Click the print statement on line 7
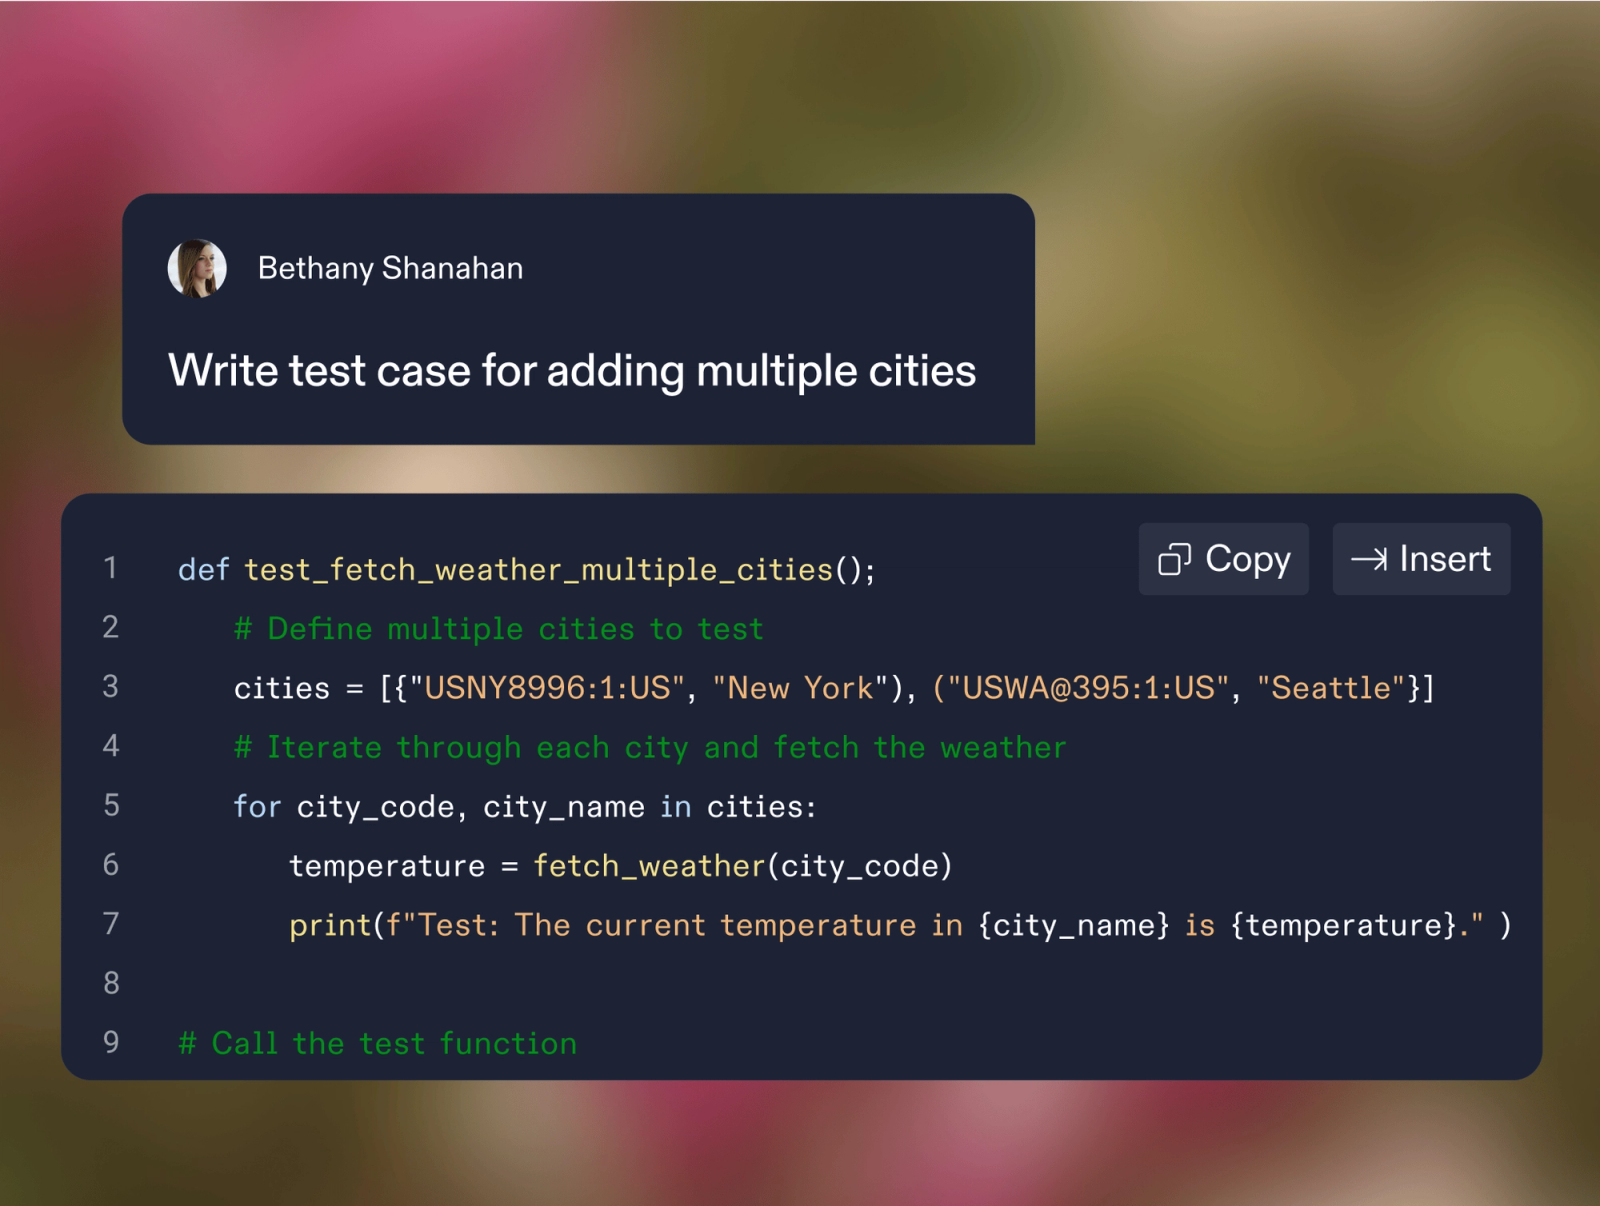 click(330, 925)
